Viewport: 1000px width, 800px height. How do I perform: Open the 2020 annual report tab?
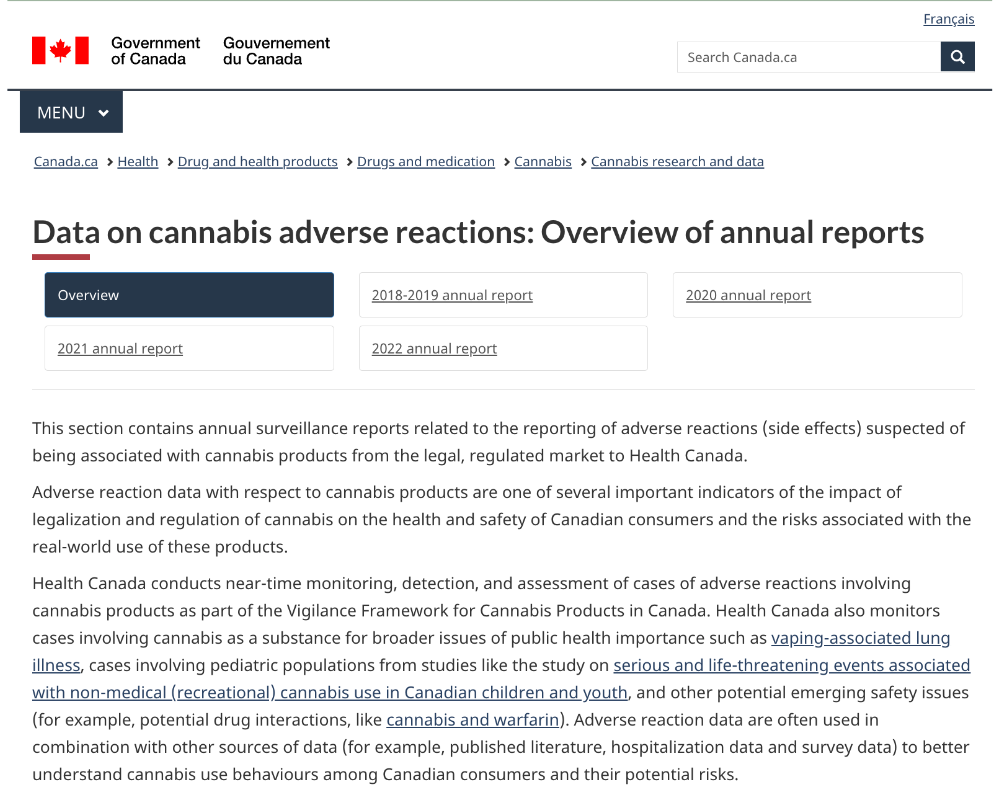pos(748,294)
